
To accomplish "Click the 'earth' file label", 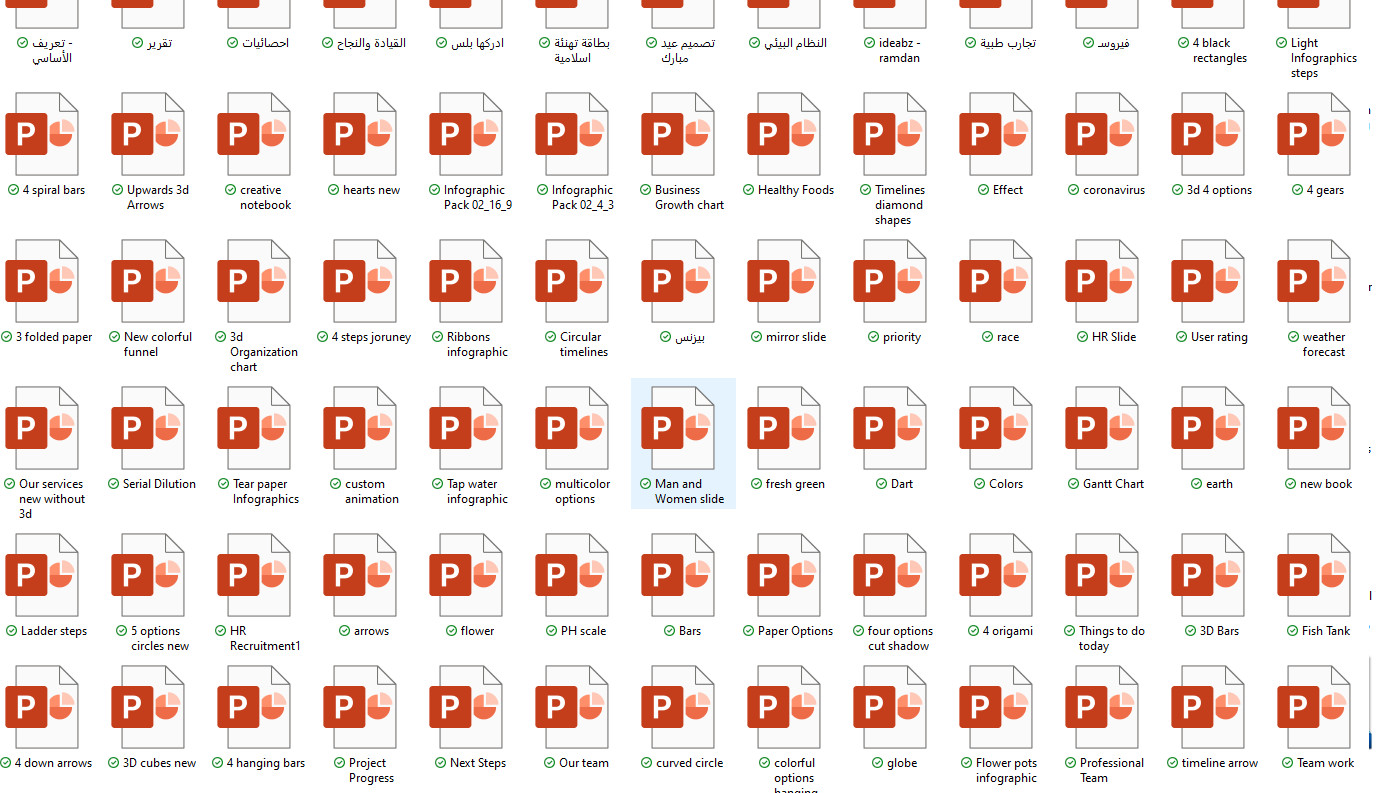I will (x=1219, y=484).
